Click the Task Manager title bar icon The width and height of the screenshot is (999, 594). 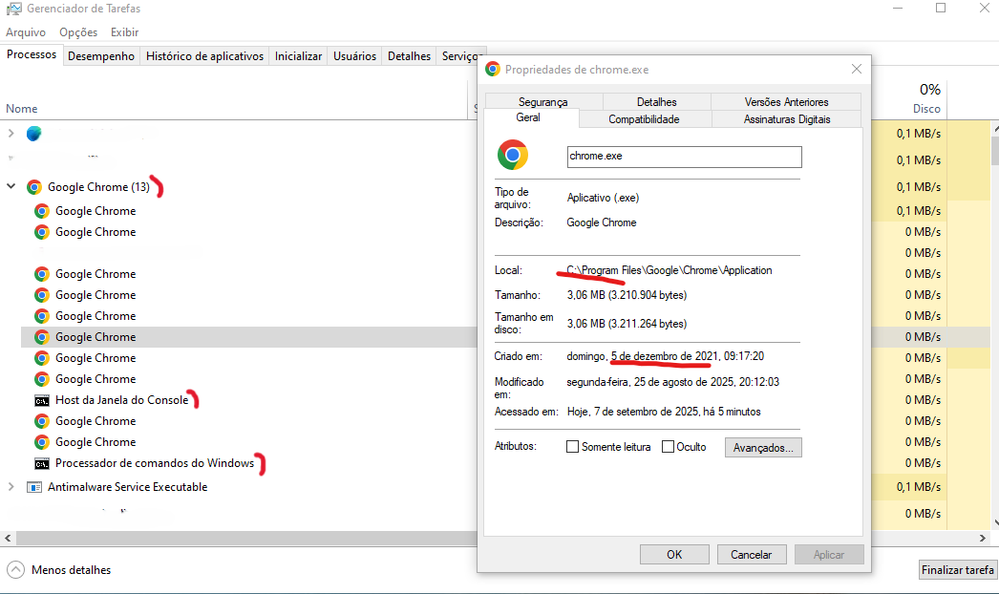pos(13,9)
